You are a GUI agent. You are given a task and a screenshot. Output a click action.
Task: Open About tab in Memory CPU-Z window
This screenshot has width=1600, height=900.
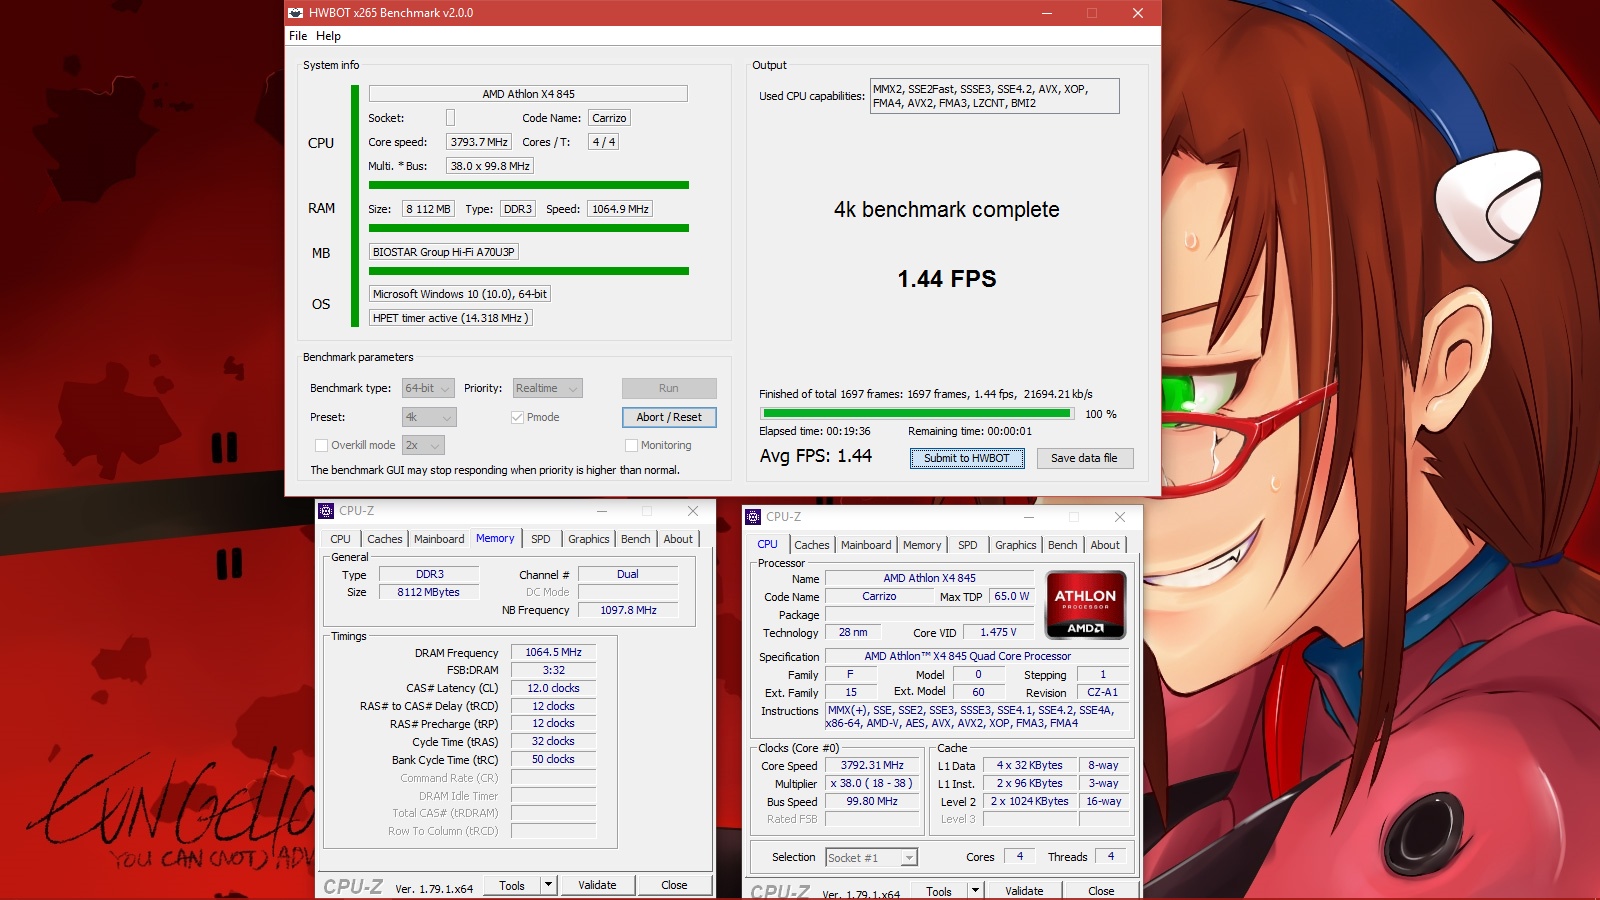point(678,539)
